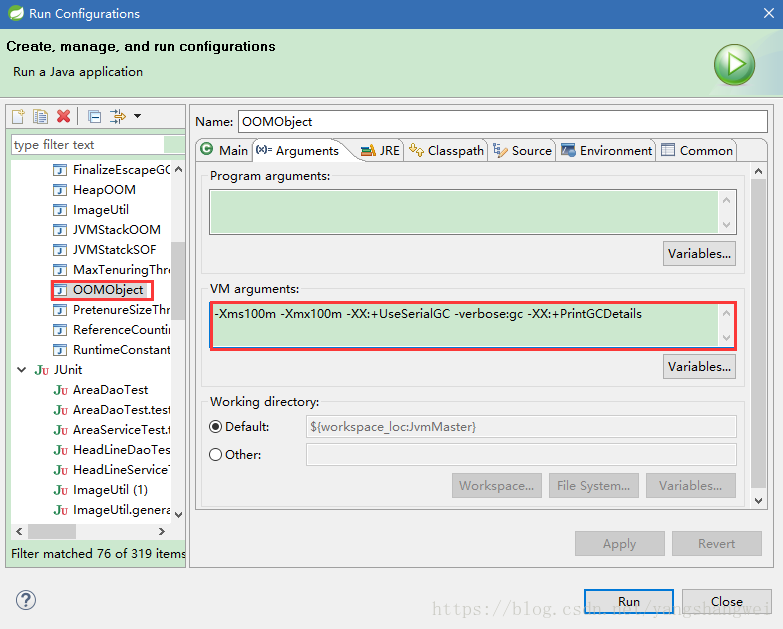Open the Classpath tab

tap(446, 150)
